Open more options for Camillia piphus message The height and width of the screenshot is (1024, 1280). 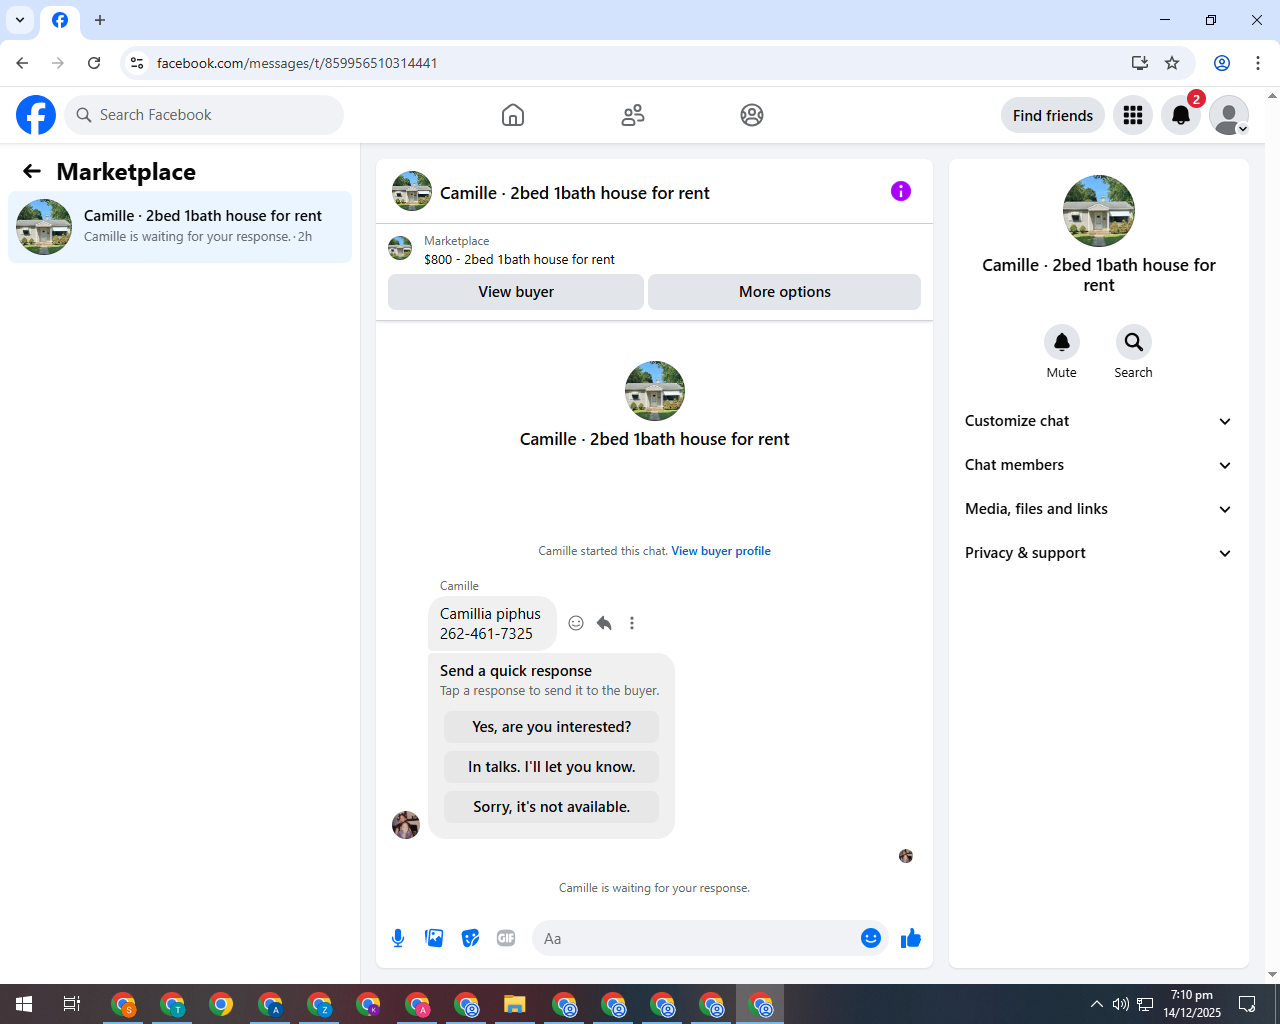[x=632, y=623]
